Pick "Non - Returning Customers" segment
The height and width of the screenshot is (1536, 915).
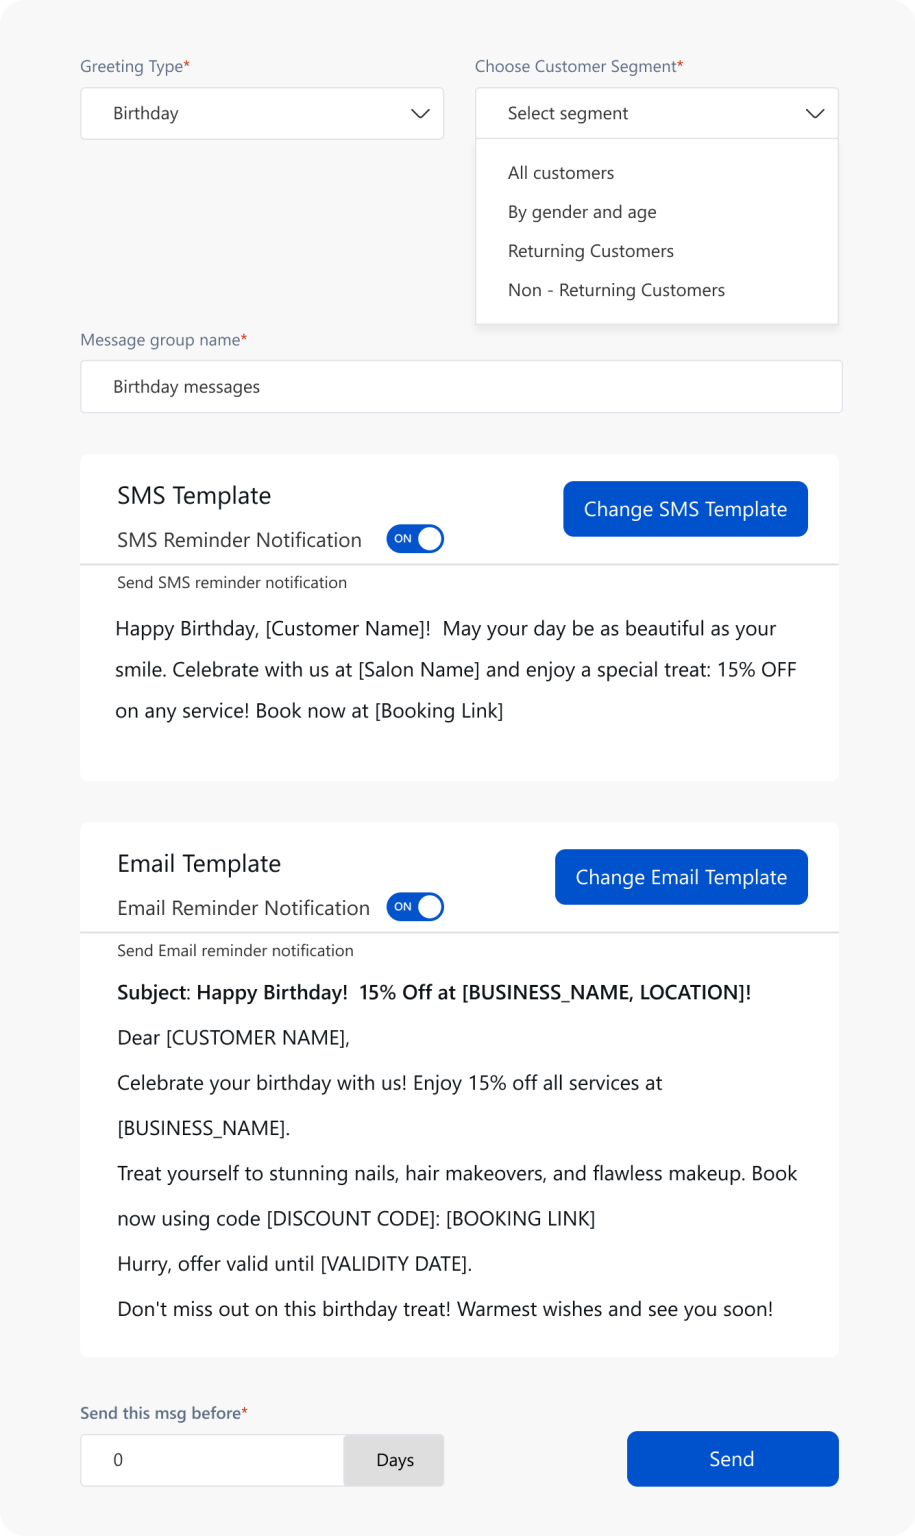(x=616, y=289)
